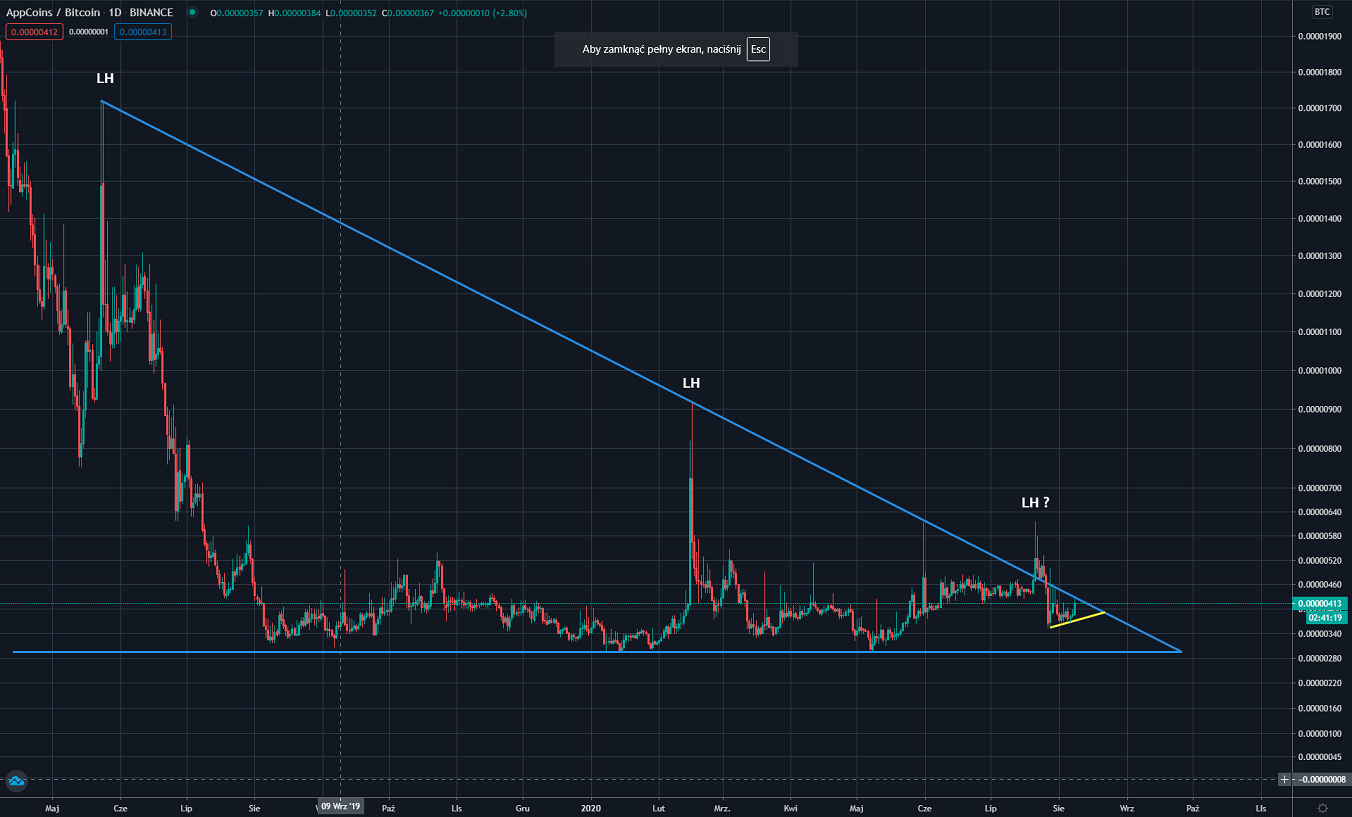Click the high value 0.00000384
The height and width of the screenshot is (817, 1352).
coord(297,12)
